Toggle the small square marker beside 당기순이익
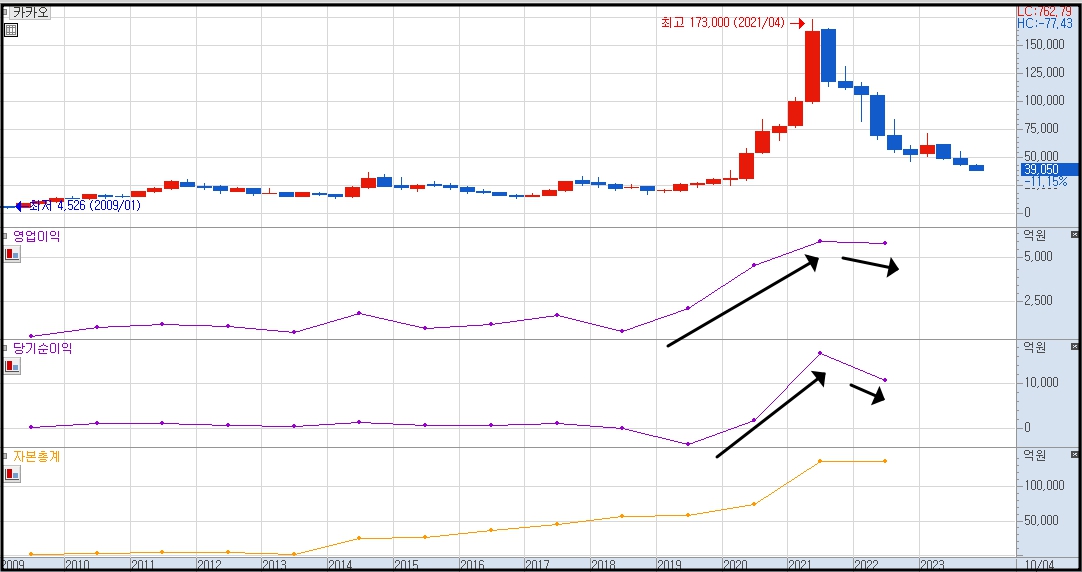 coord(6,348)
